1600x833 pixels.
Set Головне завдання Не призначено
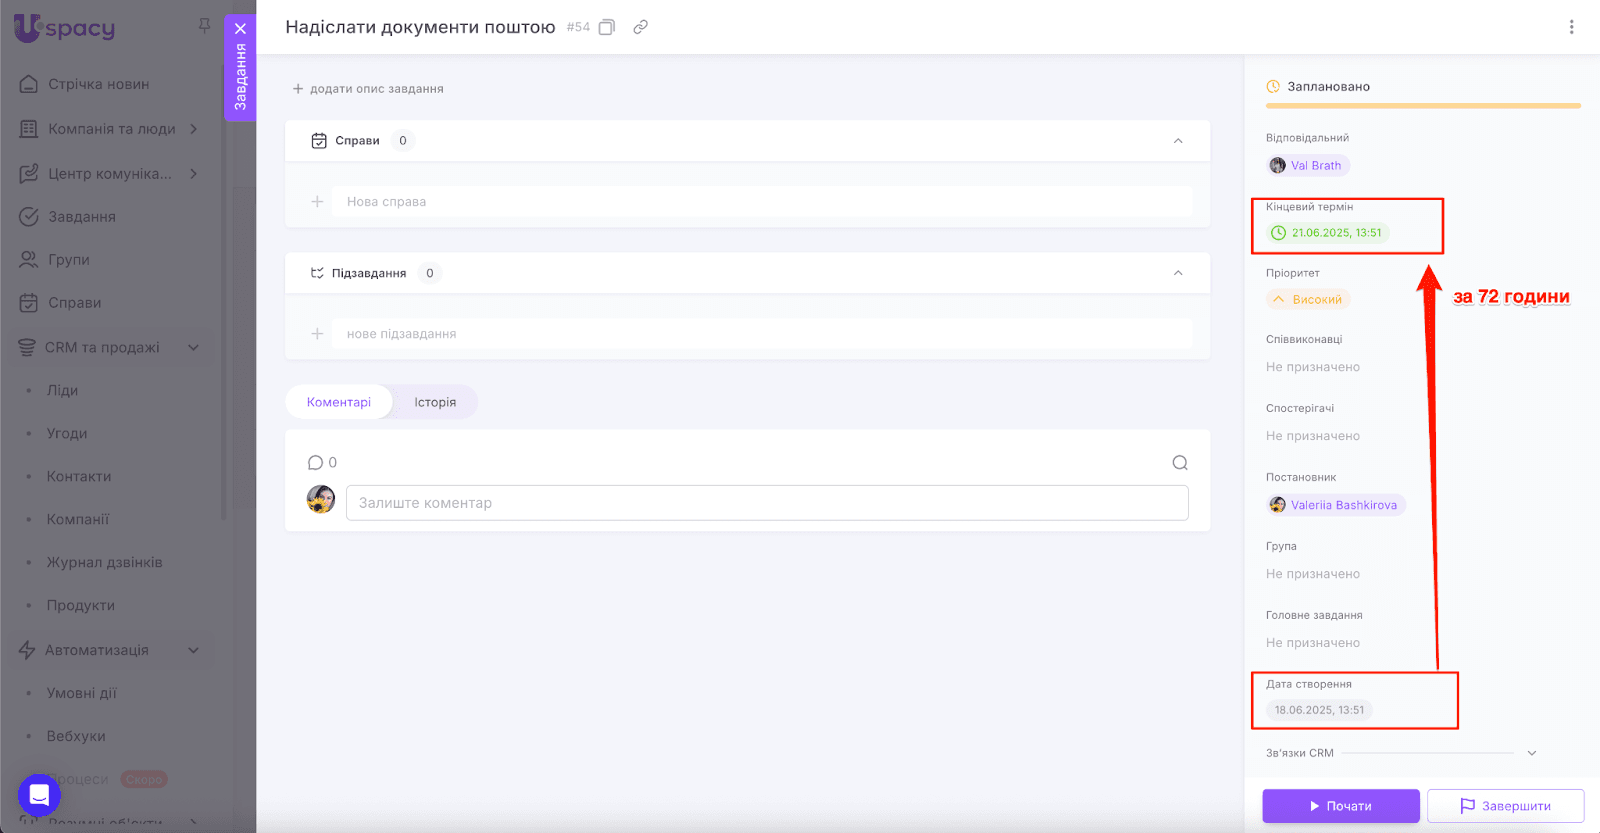pyautogui.click(x=1313, y=643)
